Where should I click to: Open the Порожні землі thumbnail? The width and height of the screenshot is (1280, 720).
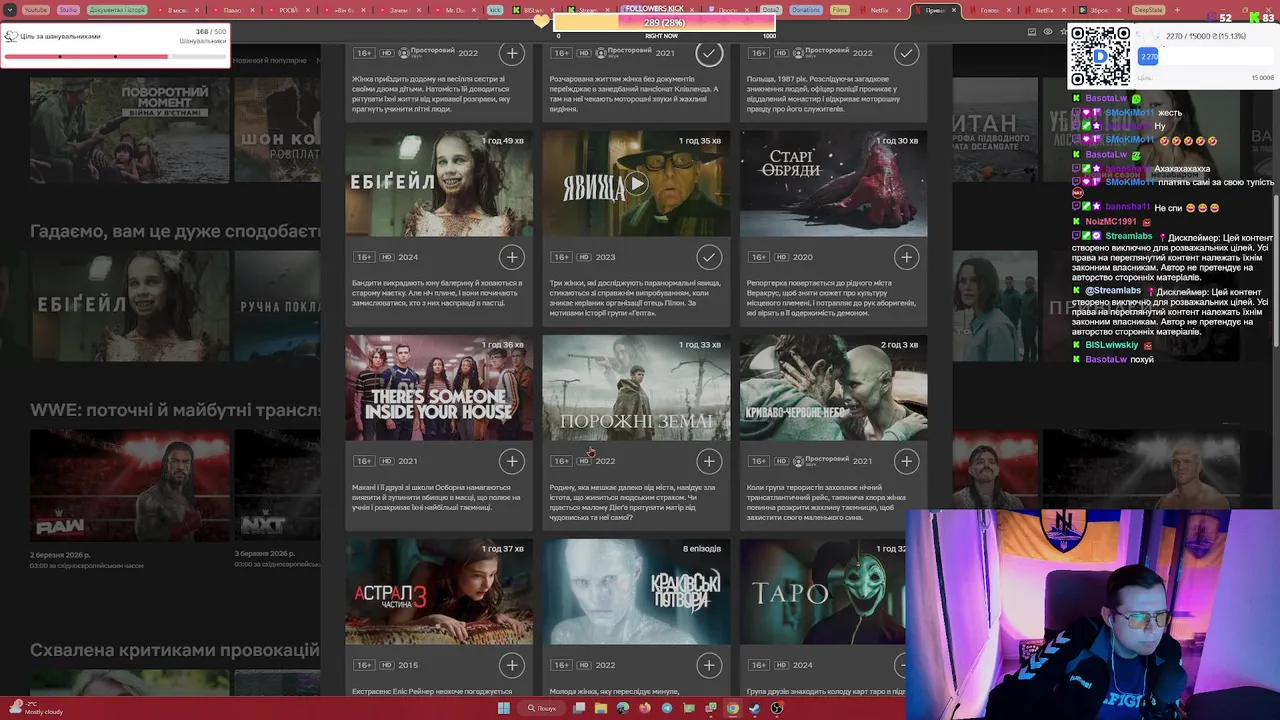[x=637, y=388]
